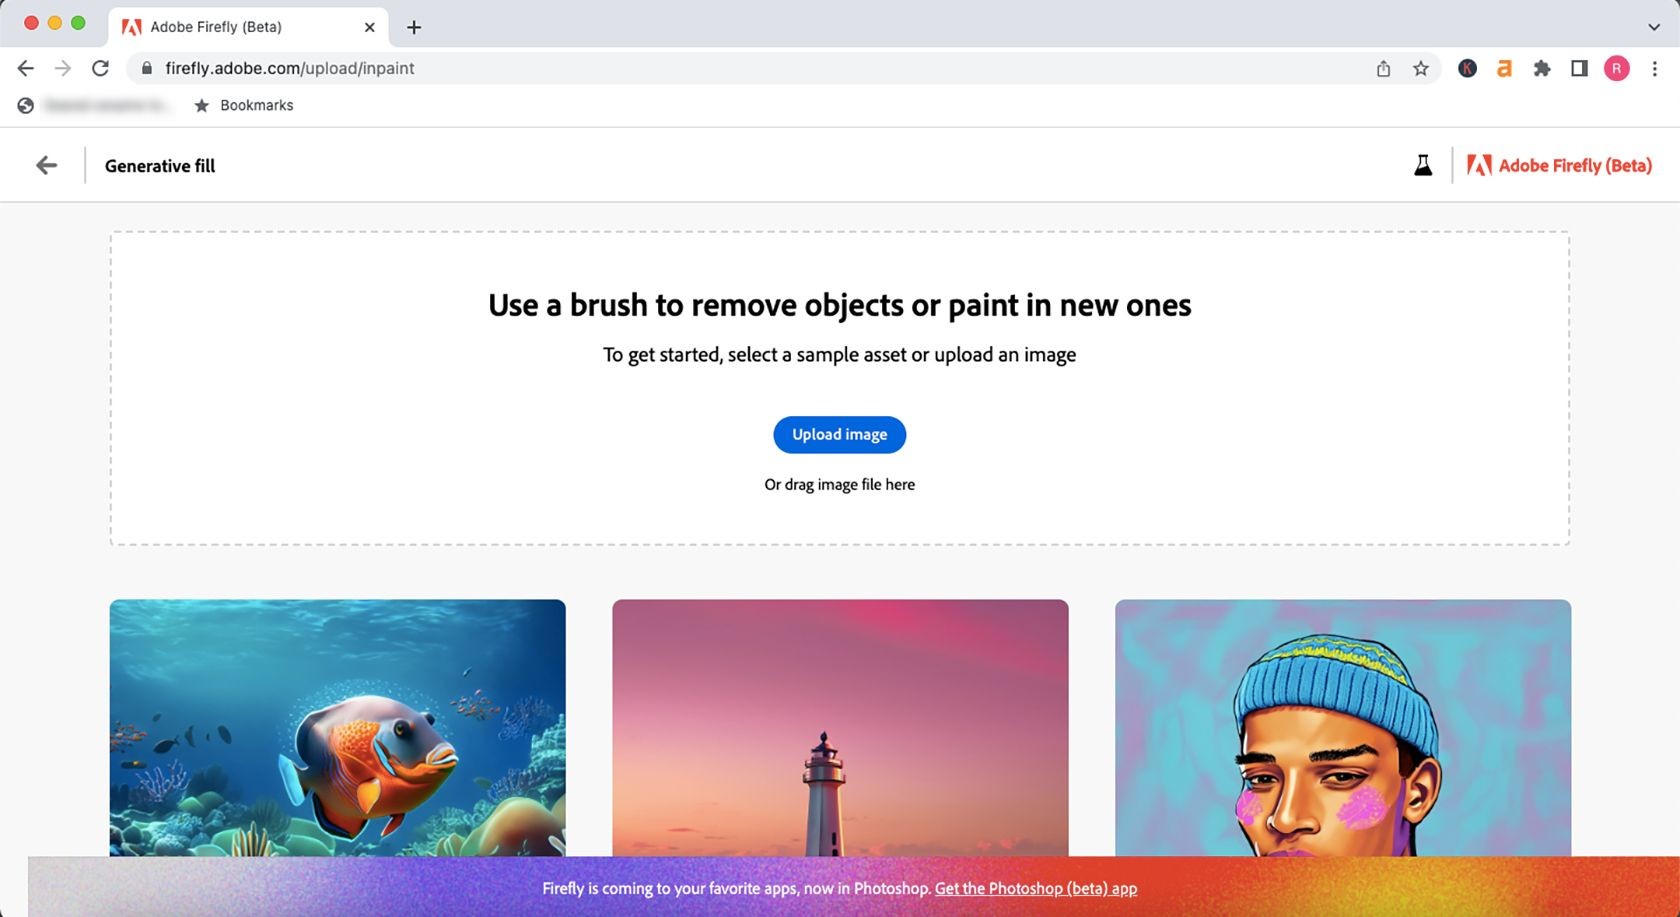Screen dimensions: 1680x917
Task: Select the Adobe Firefly (Beta) tab
Action: tap(248, 27)
